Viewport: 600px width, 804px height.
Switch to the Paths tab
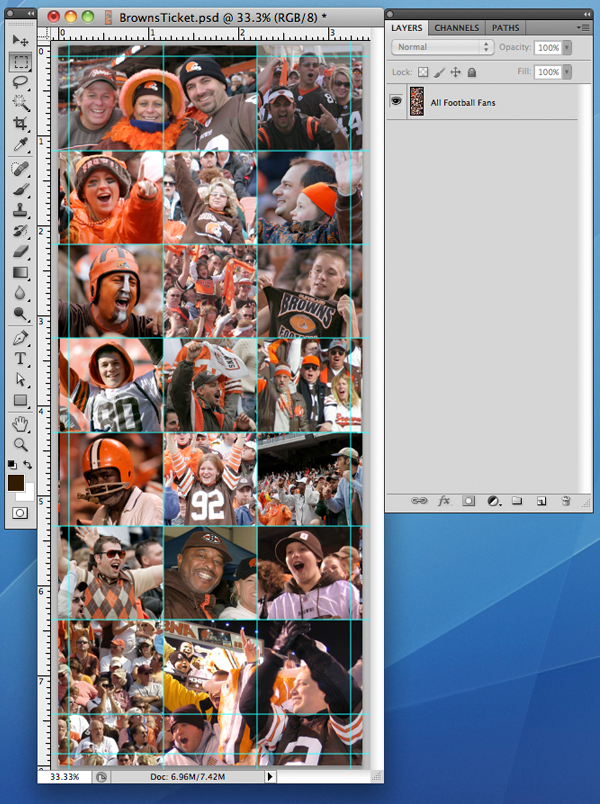click(506, 28)
